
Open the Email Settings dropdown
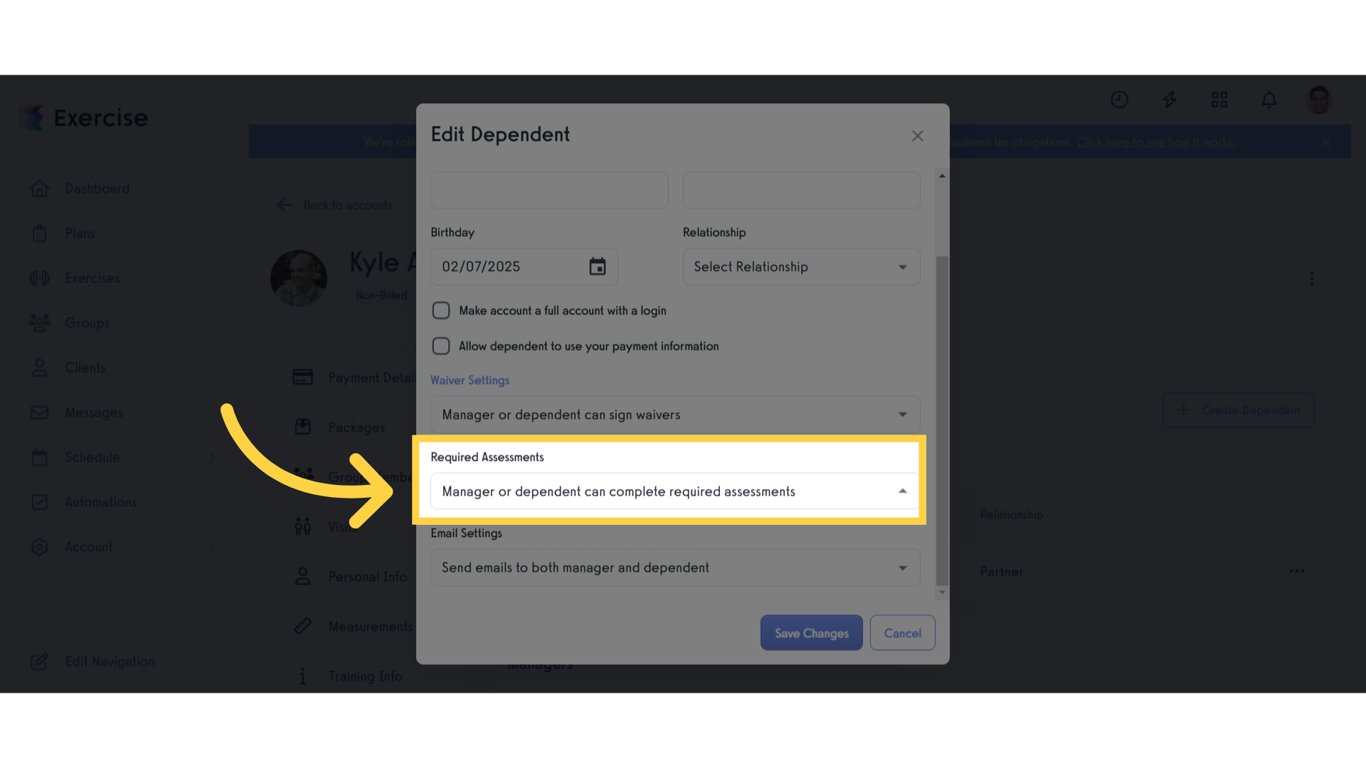pyautogui.click(x=675, y=567)
